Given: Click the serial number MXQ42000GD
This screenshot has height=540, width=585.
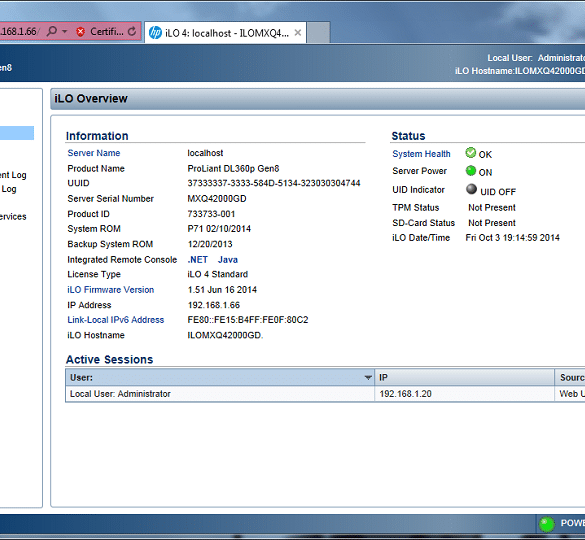Looking at the screenshot, I should 217,199.
